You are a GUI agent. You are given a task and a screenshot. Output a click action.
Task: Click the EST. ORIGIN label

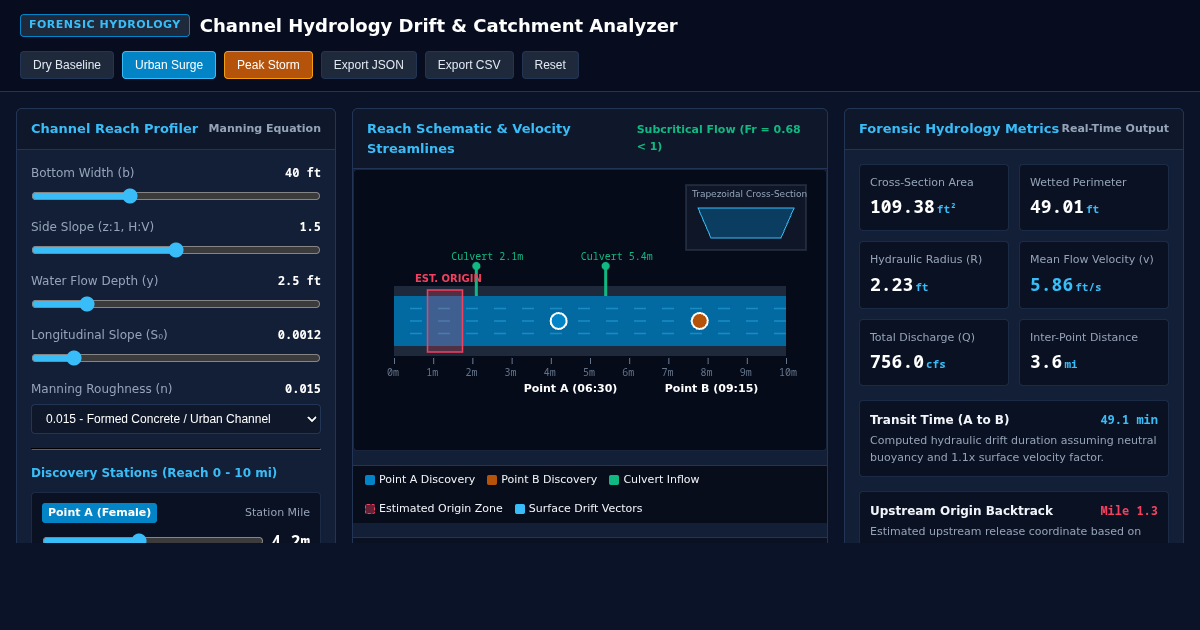(448, 279)
